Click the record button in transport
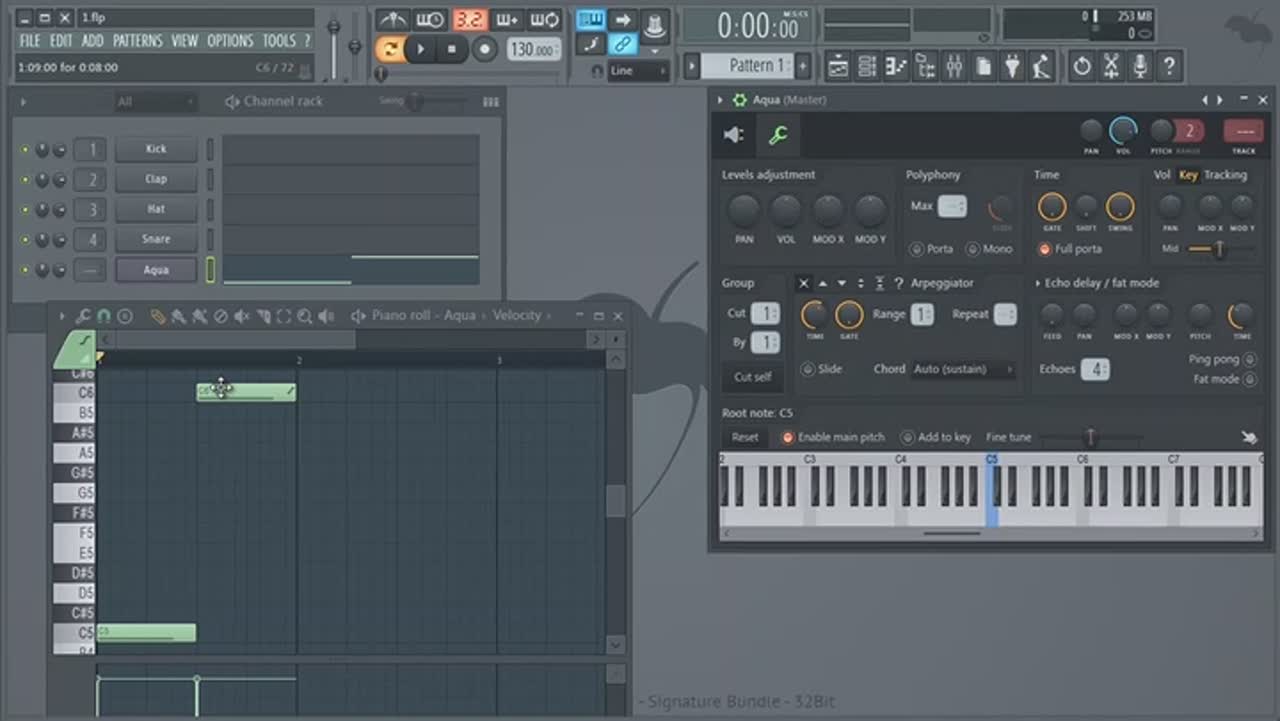 pyautogui.click(x=485, y=49)
